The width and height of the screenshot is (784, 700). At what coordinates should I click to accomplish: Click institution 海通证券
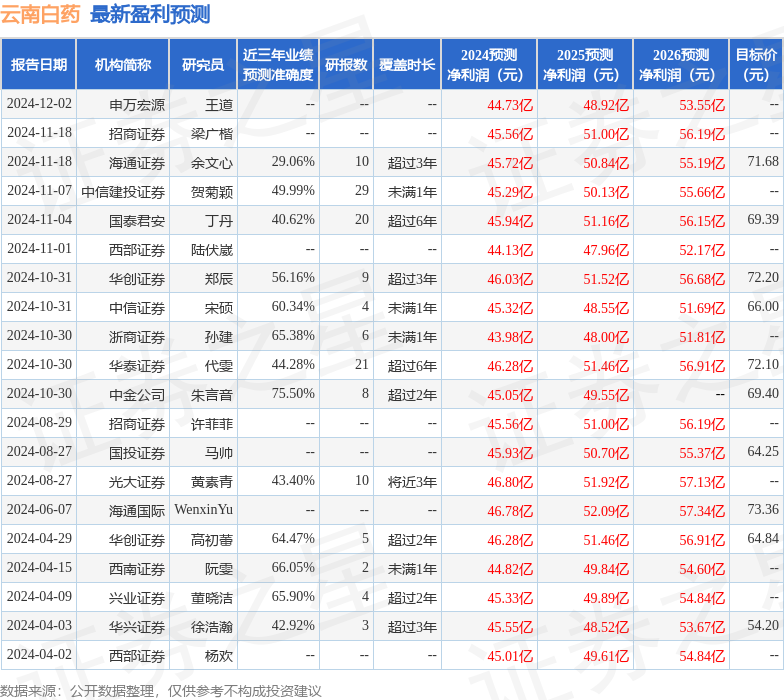pos(137,163)
